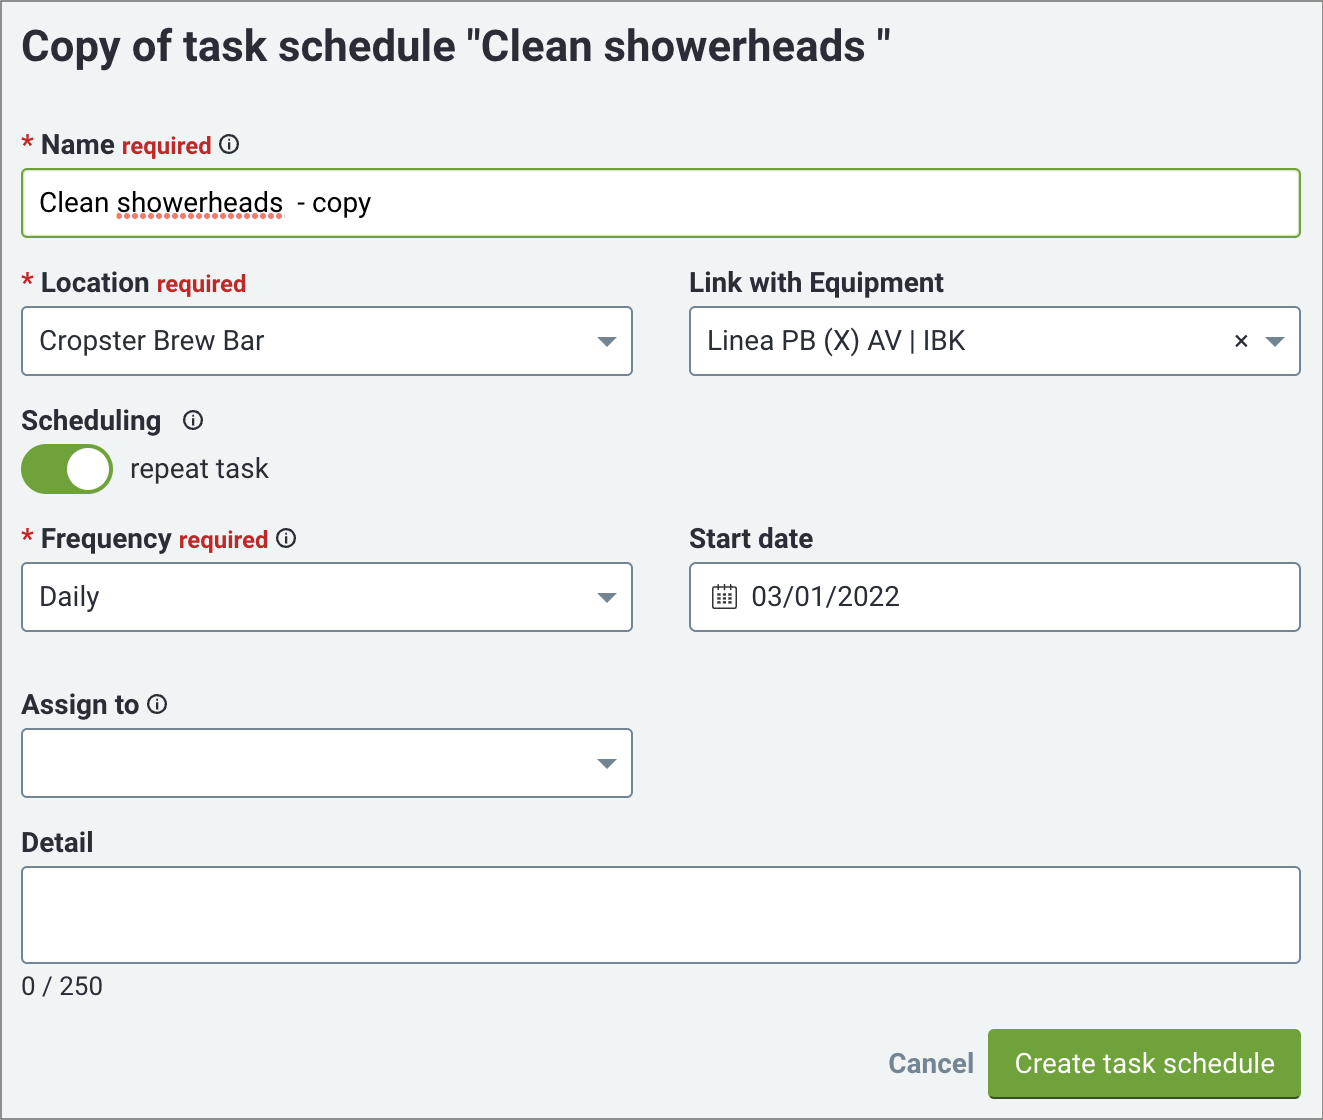Click the info icon next to Assign to

point(157,705)
